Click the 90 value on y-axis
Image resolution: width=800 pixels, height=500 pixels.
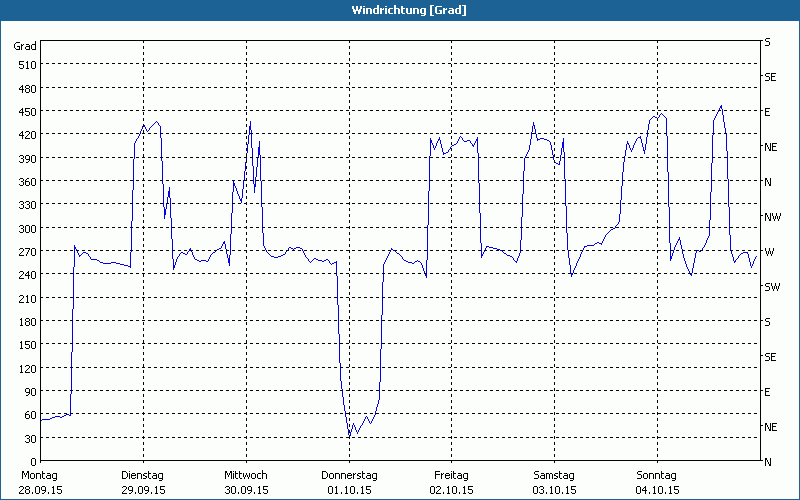(x=30, y=392)
